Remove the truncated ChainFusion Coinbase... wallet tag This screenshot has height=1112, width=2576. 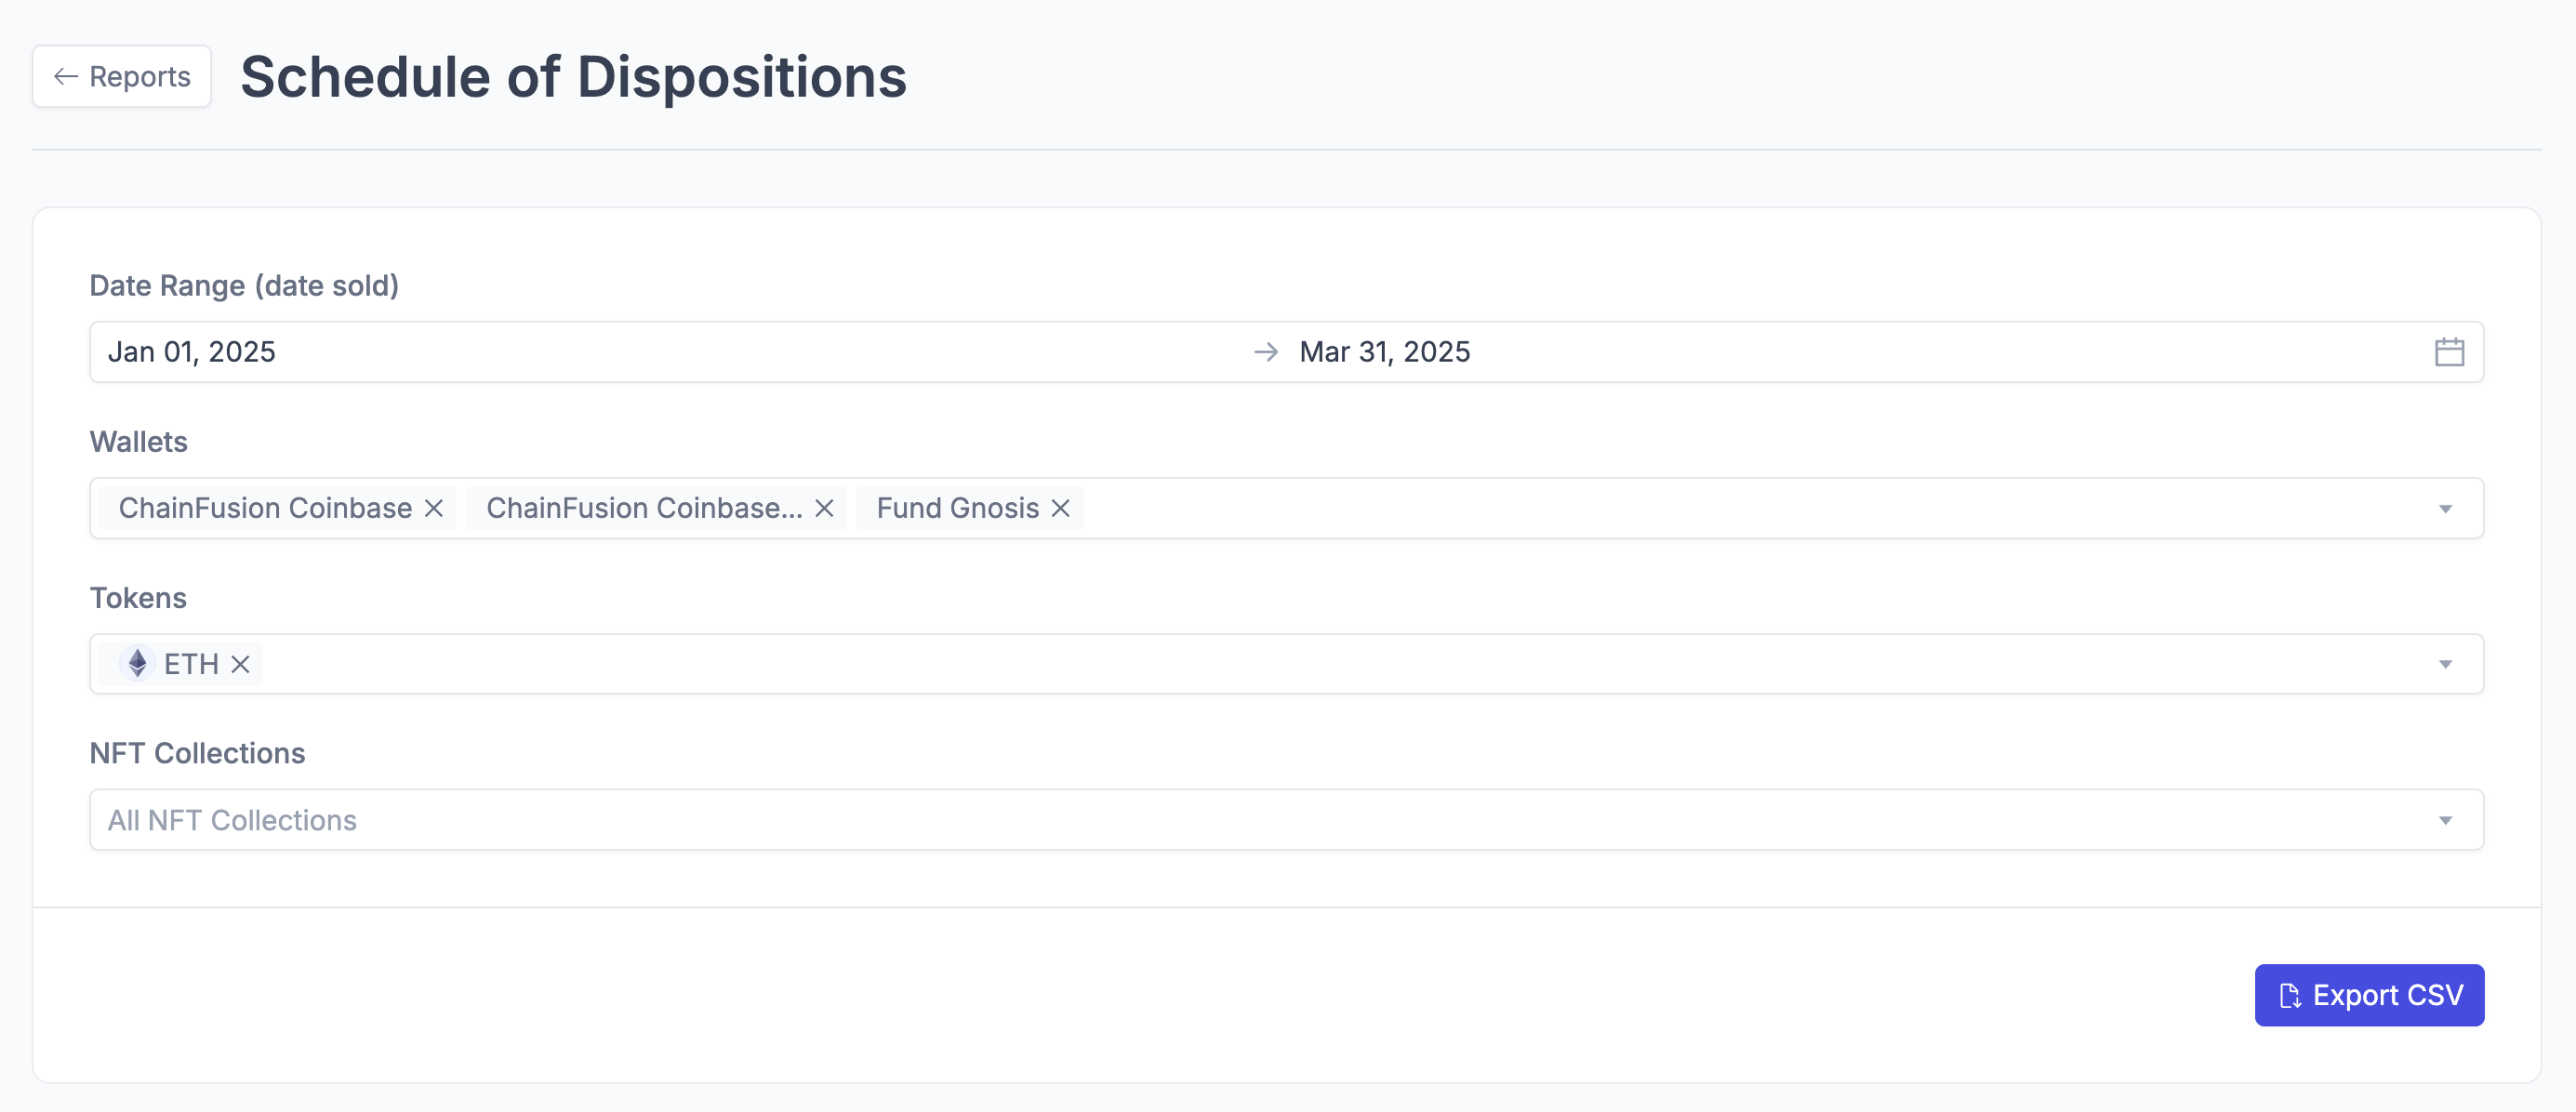click(x=824, y=508)
